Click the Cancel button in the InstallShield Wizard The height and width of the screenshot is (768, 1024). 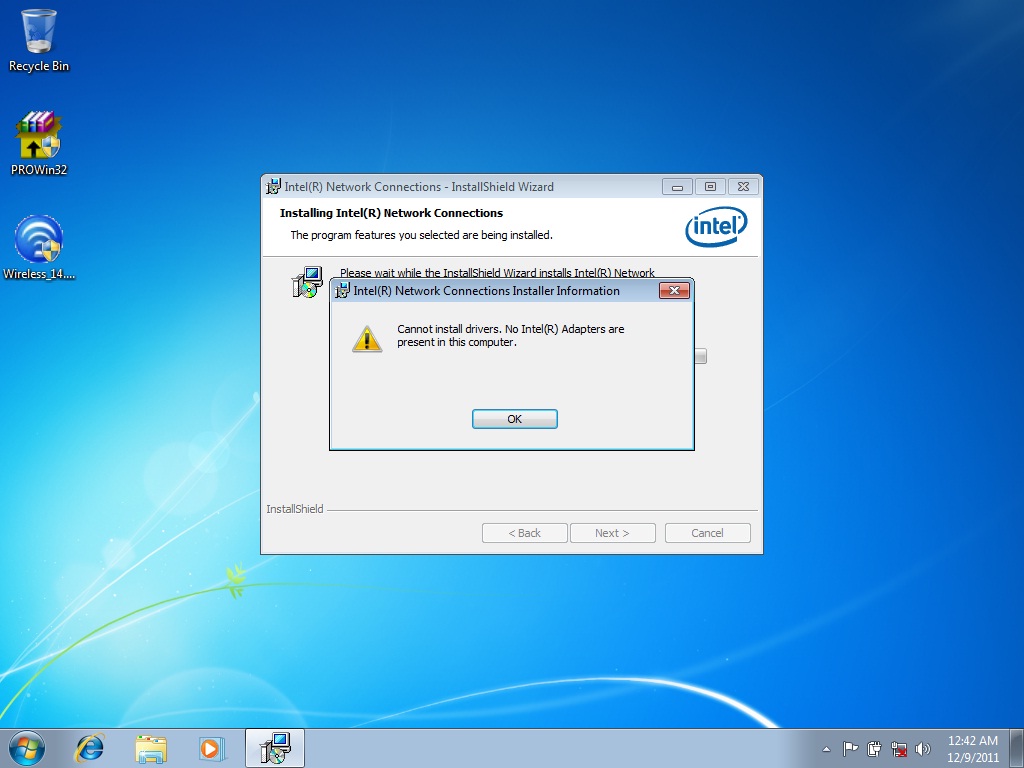click(x=707, y=533)
